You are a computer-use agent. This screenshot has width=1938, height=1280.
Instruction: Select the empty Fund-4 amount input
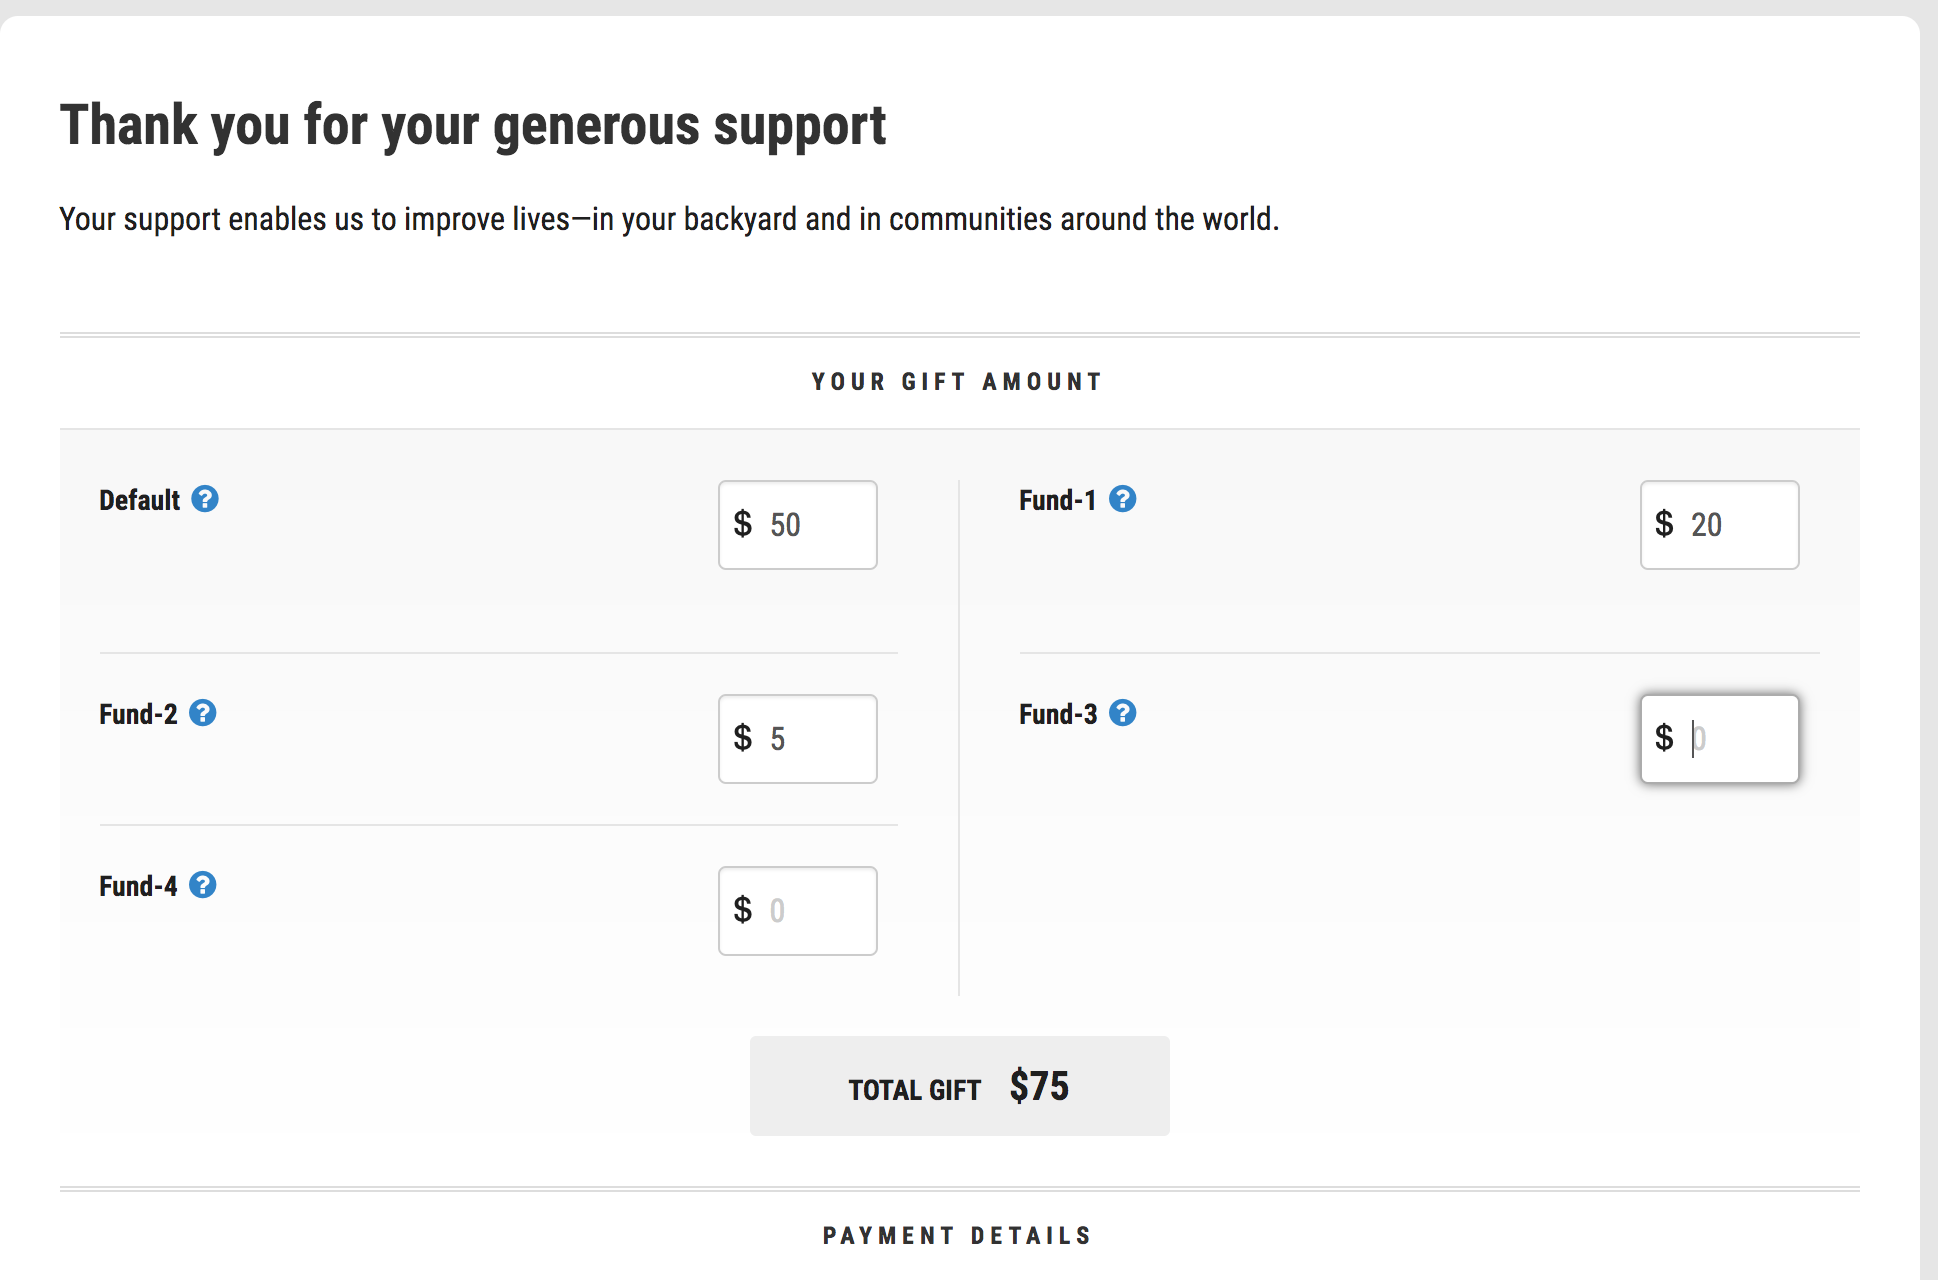(797, 910)
